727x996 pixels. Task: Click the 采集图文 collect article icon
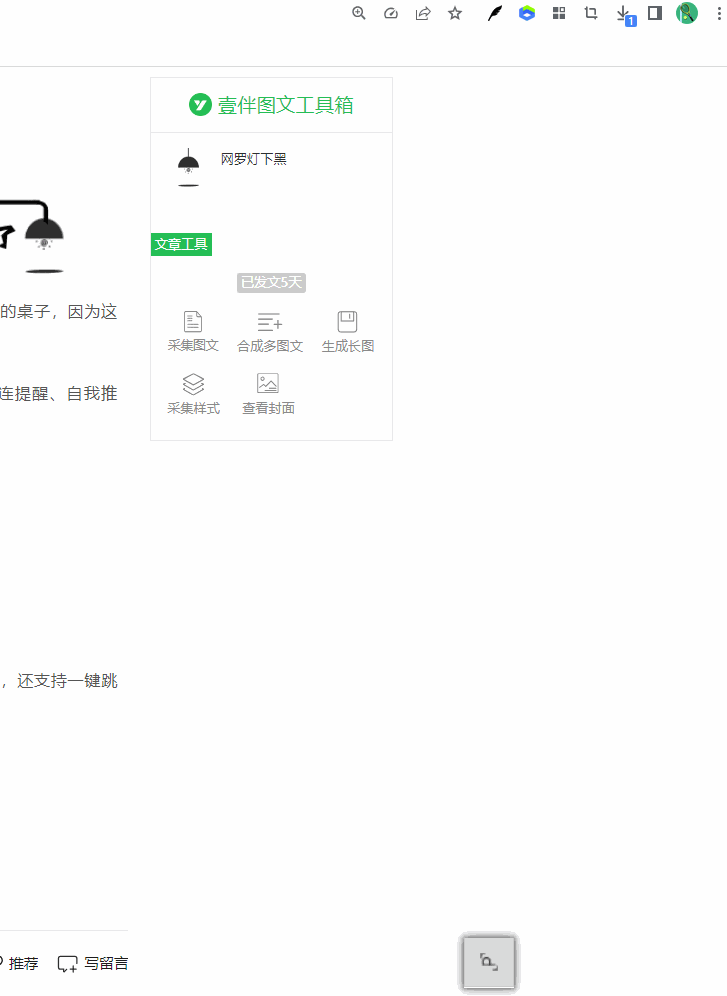tap(193, 321)
